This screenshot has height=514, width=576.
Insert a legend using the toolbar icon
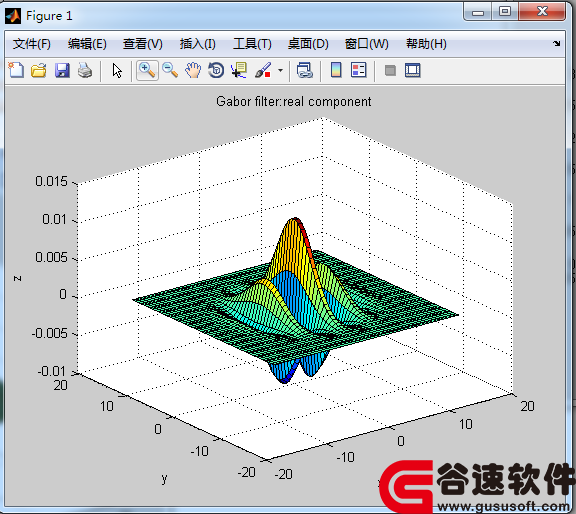coord(359,70)
